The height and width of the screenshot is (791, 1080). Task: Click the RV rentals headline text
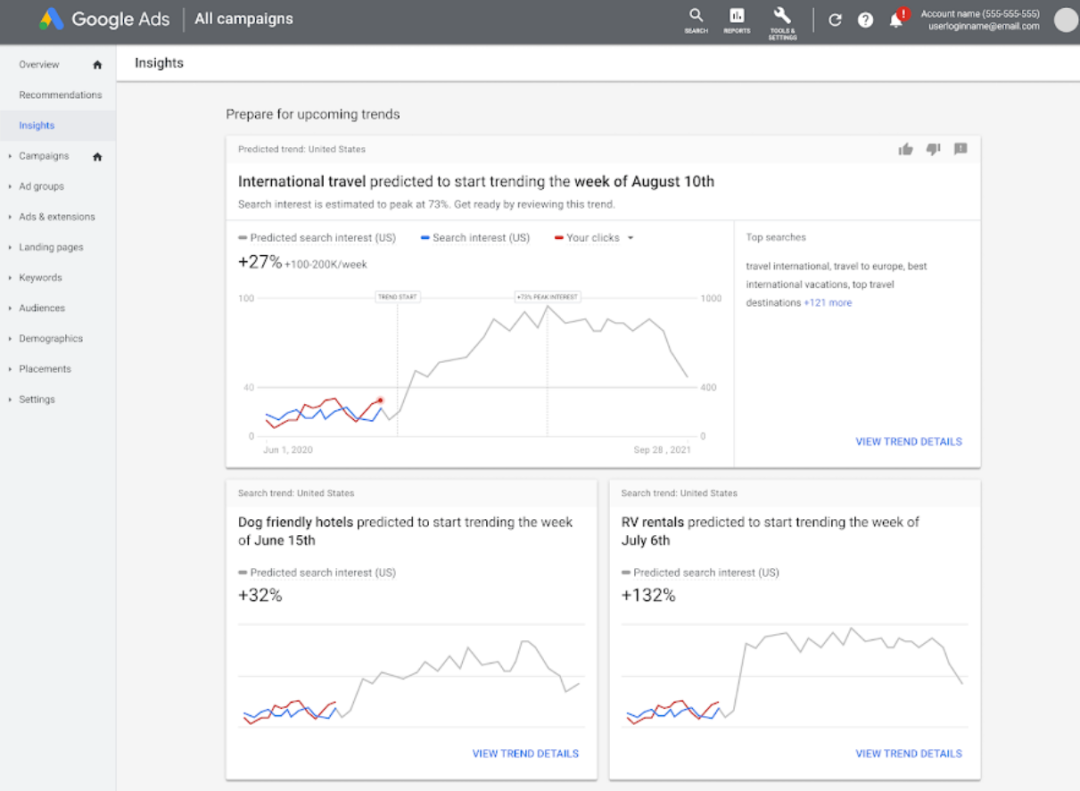click(770, 531)
